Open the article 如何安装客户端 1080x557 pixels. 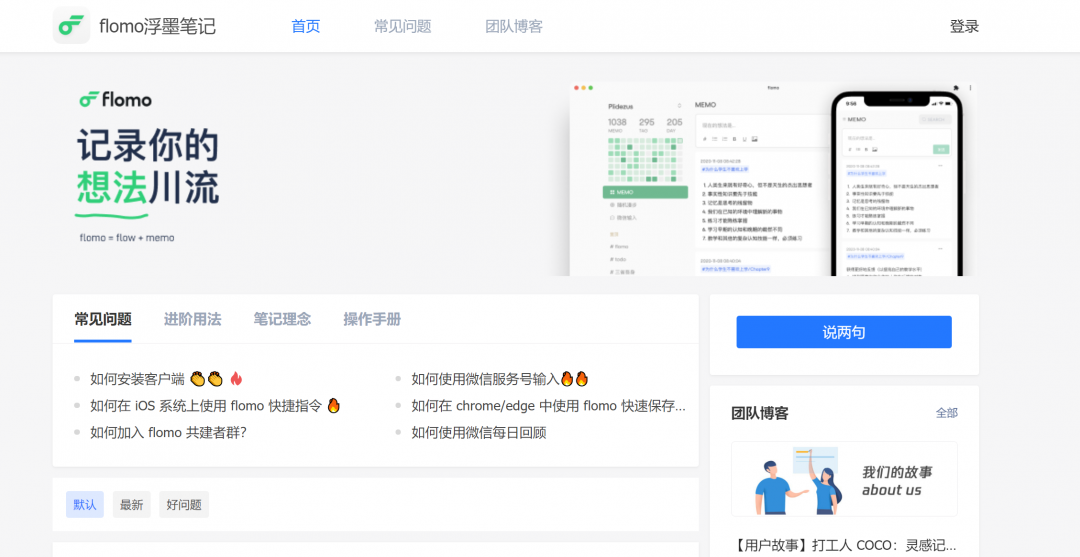coord(166,379)
